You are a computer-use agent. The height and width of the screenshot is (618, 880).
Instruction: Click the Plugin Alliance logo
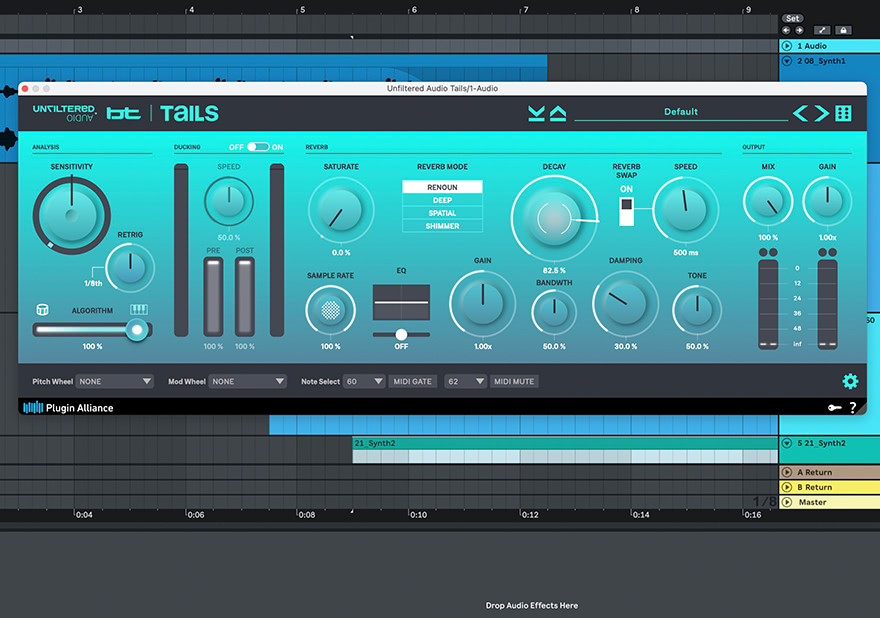(68, 408)
